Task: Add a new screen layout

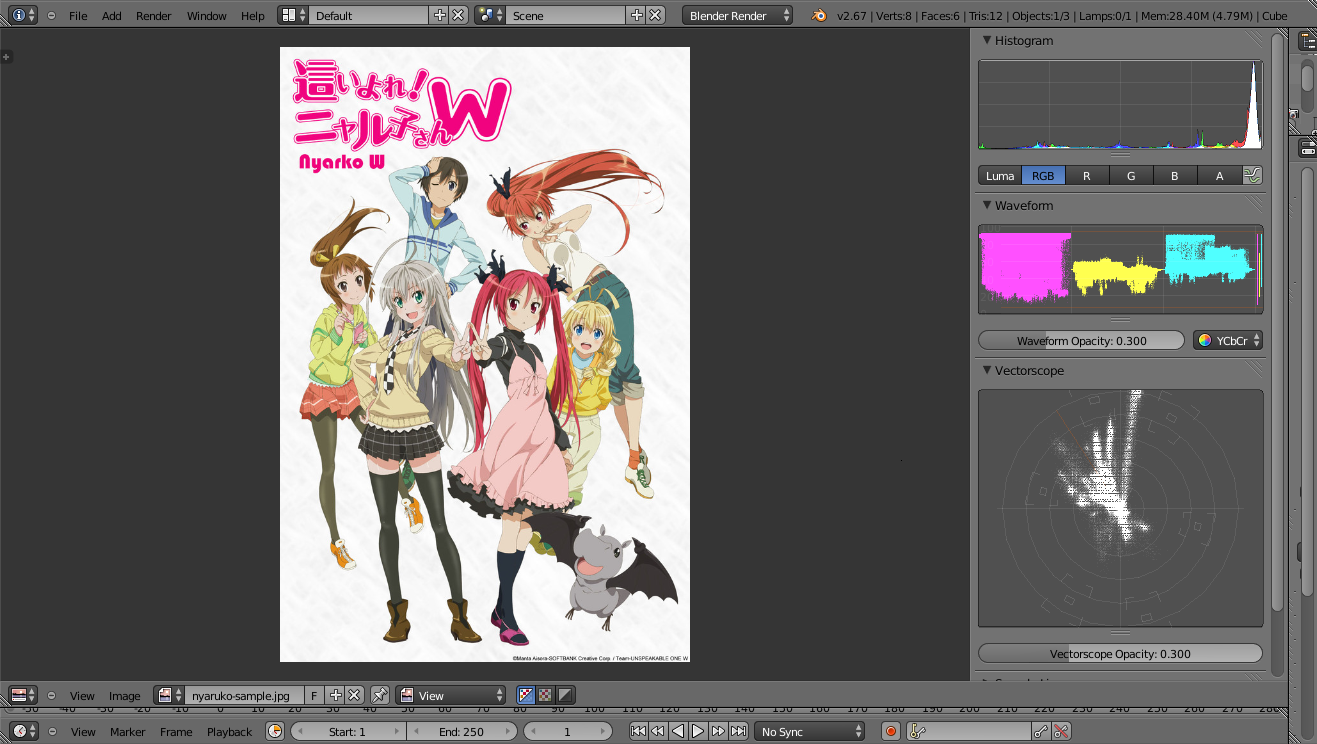Action: pos(439,15)
